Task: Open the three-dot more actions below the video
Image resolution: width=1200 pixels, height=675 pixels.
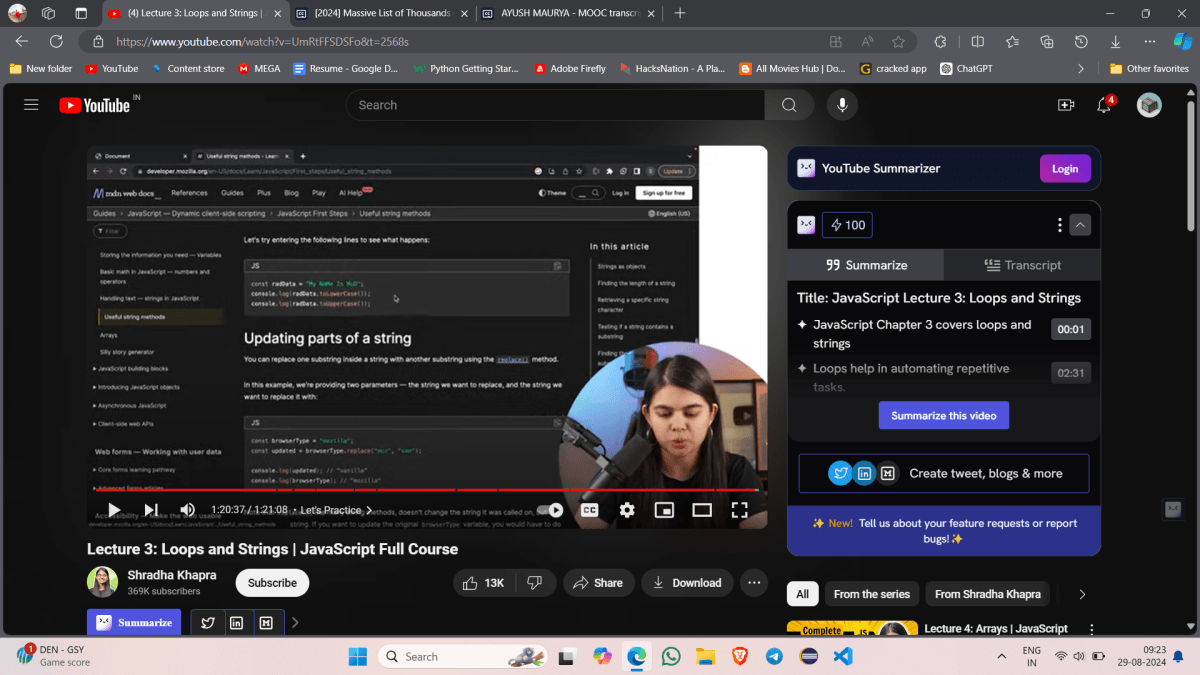Action: coord(754,583)
